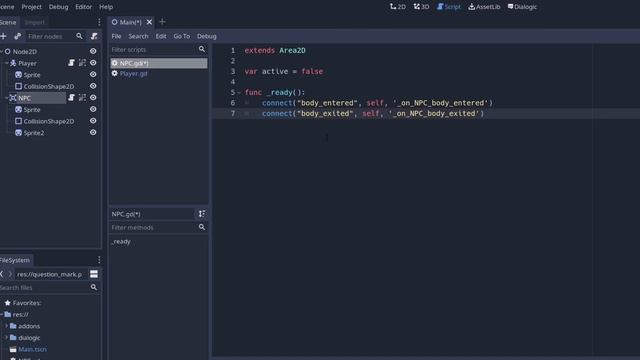Open the NPC node script icon
This screenshot has width=640, height=360.
pyautogui.click(x=71, y=98)
